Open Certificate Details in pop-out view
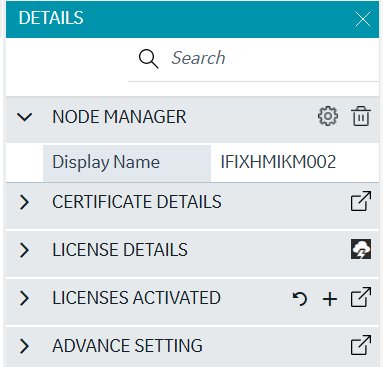383x367 pixels. point(361,201)
